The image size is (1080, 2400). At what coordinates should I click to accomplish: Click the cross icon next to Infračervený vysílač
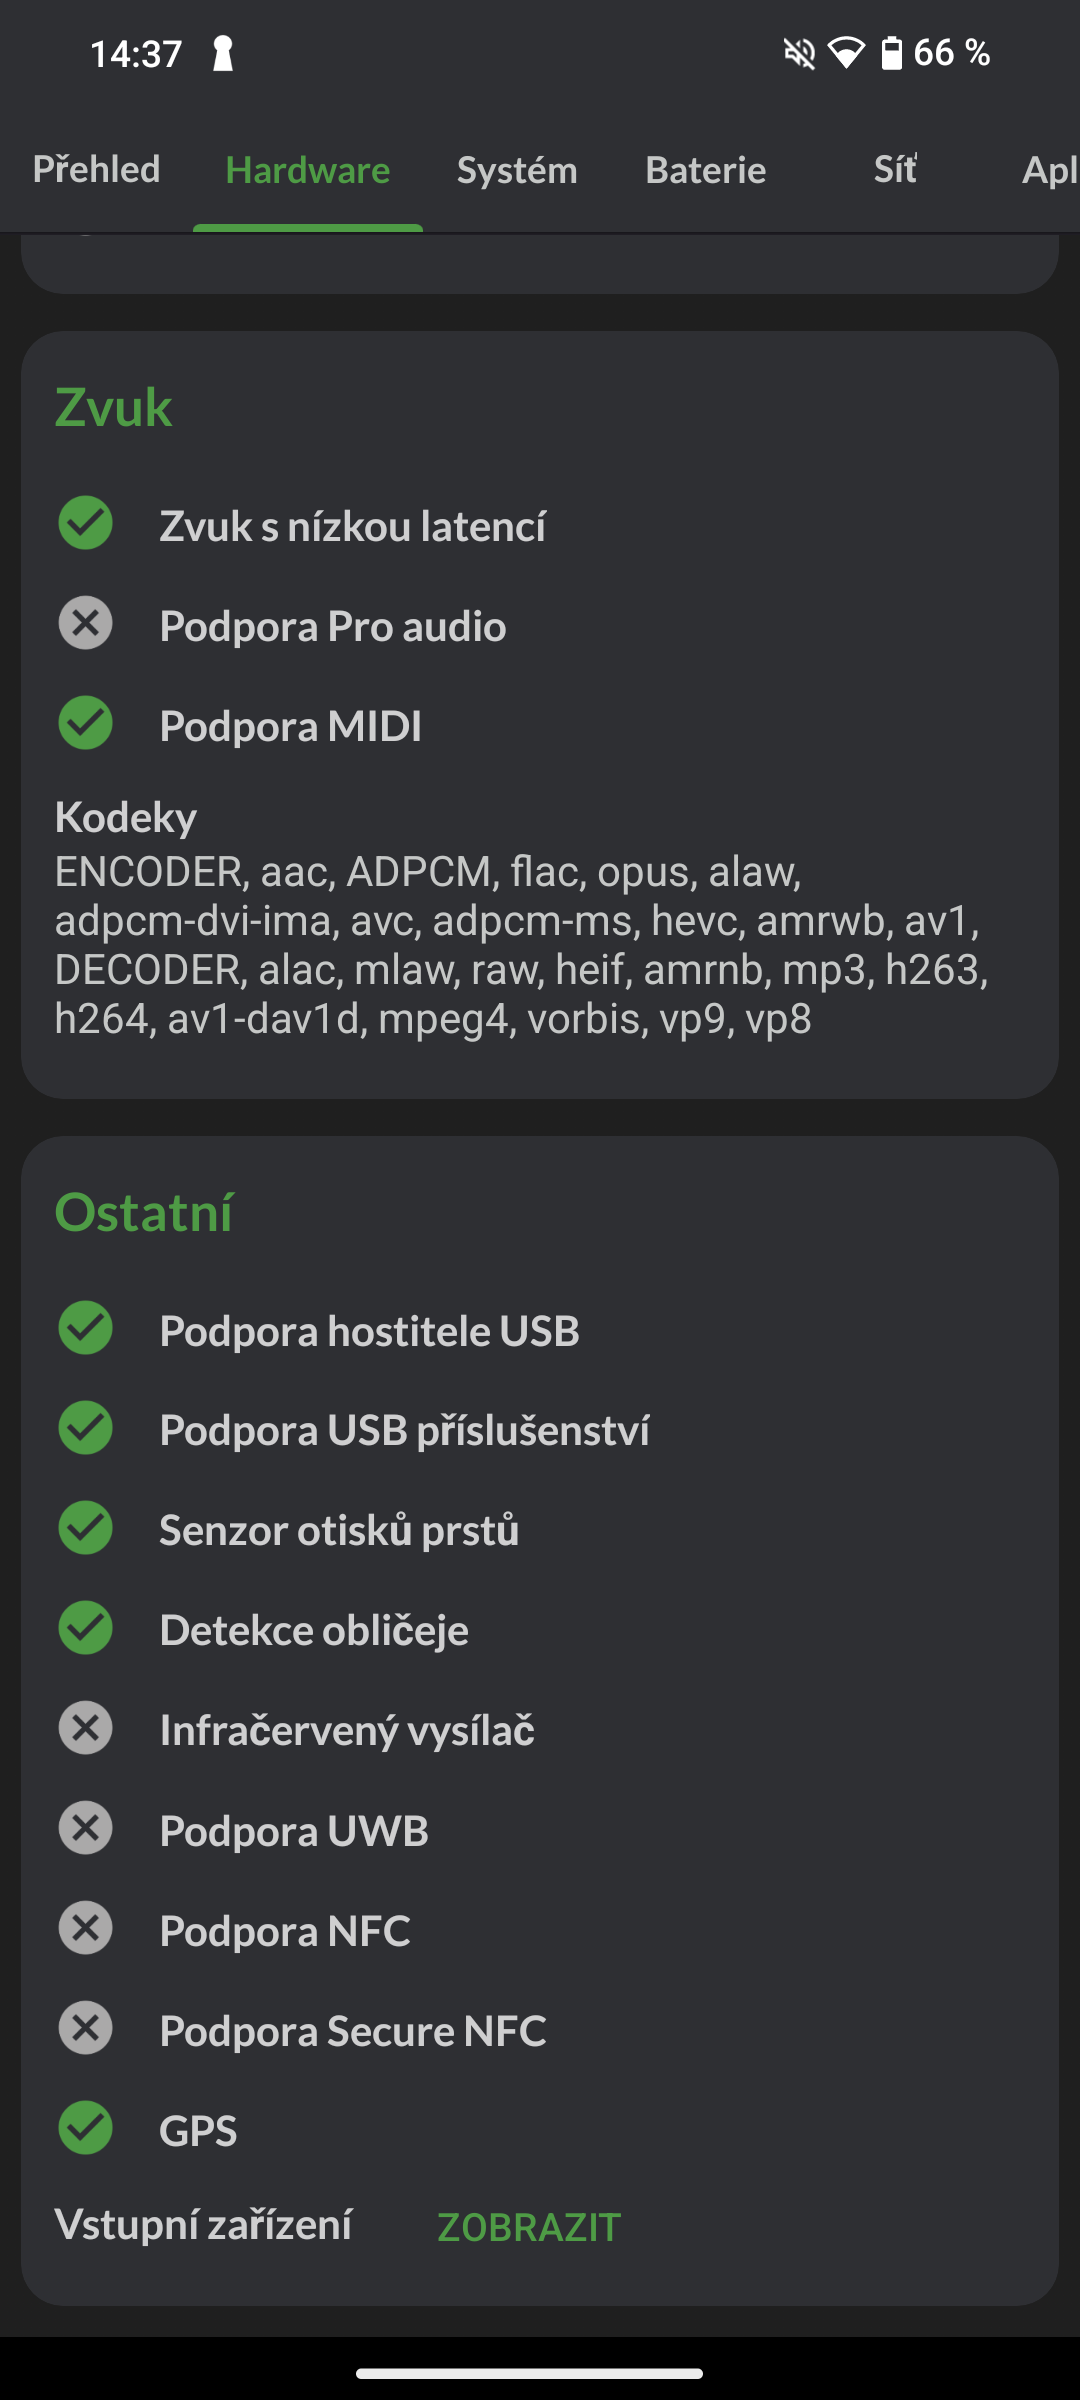coord(85,1729)
